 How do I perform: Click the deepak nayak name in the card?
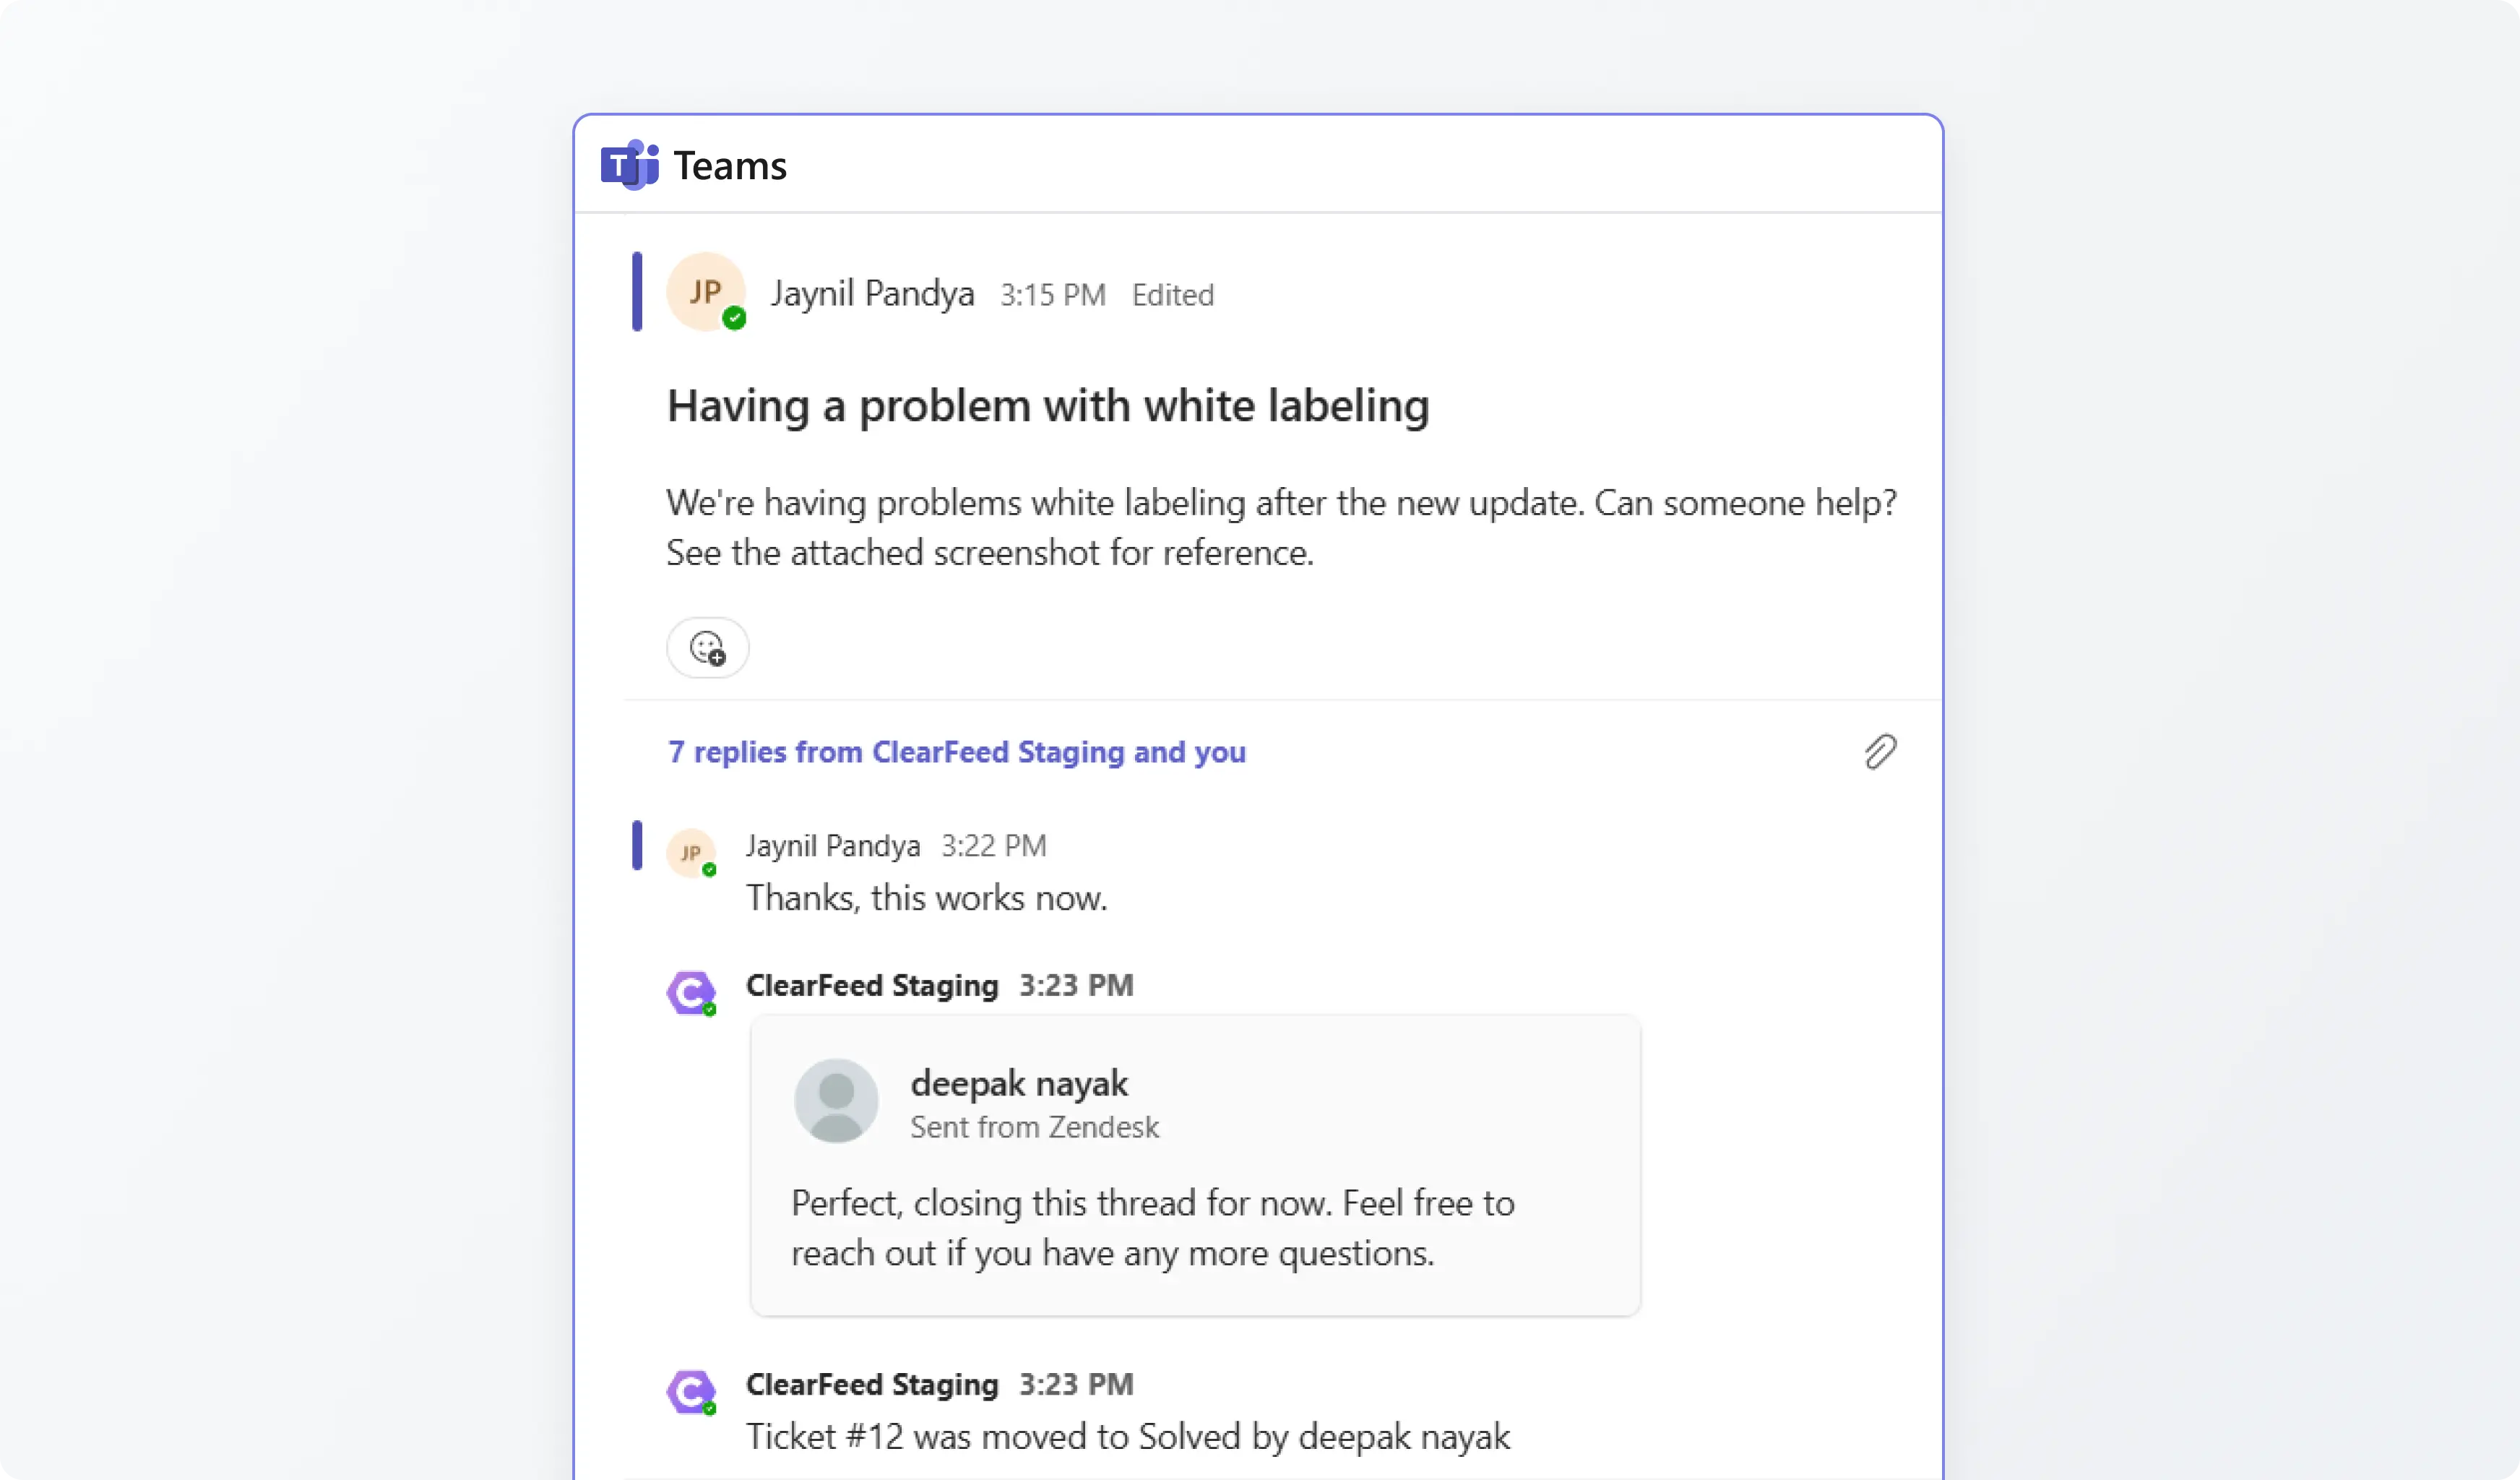point(1018,1083)
